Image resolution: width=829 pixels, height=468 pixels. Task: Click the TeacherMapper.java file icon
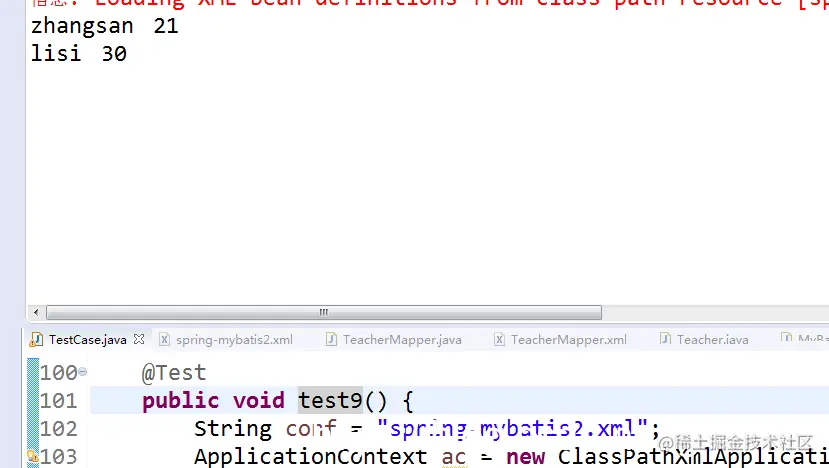point(331,339)
